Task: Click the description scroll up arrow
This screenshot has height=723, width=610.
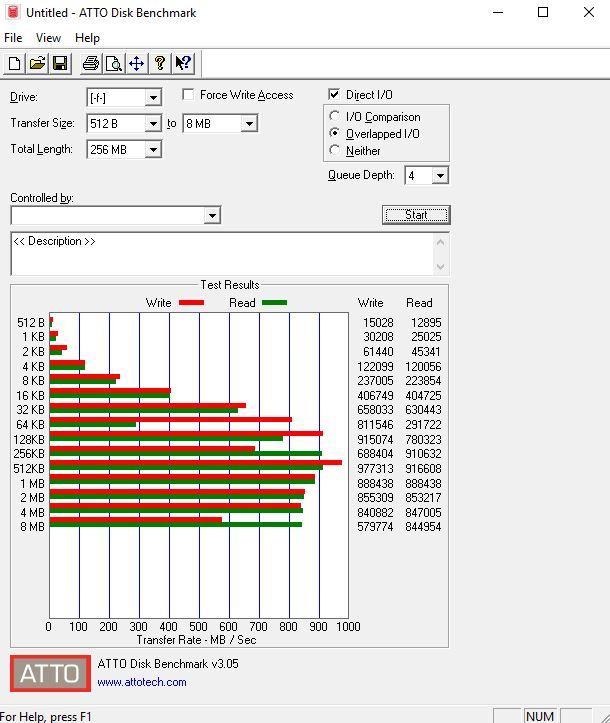Action: [440, 242]
